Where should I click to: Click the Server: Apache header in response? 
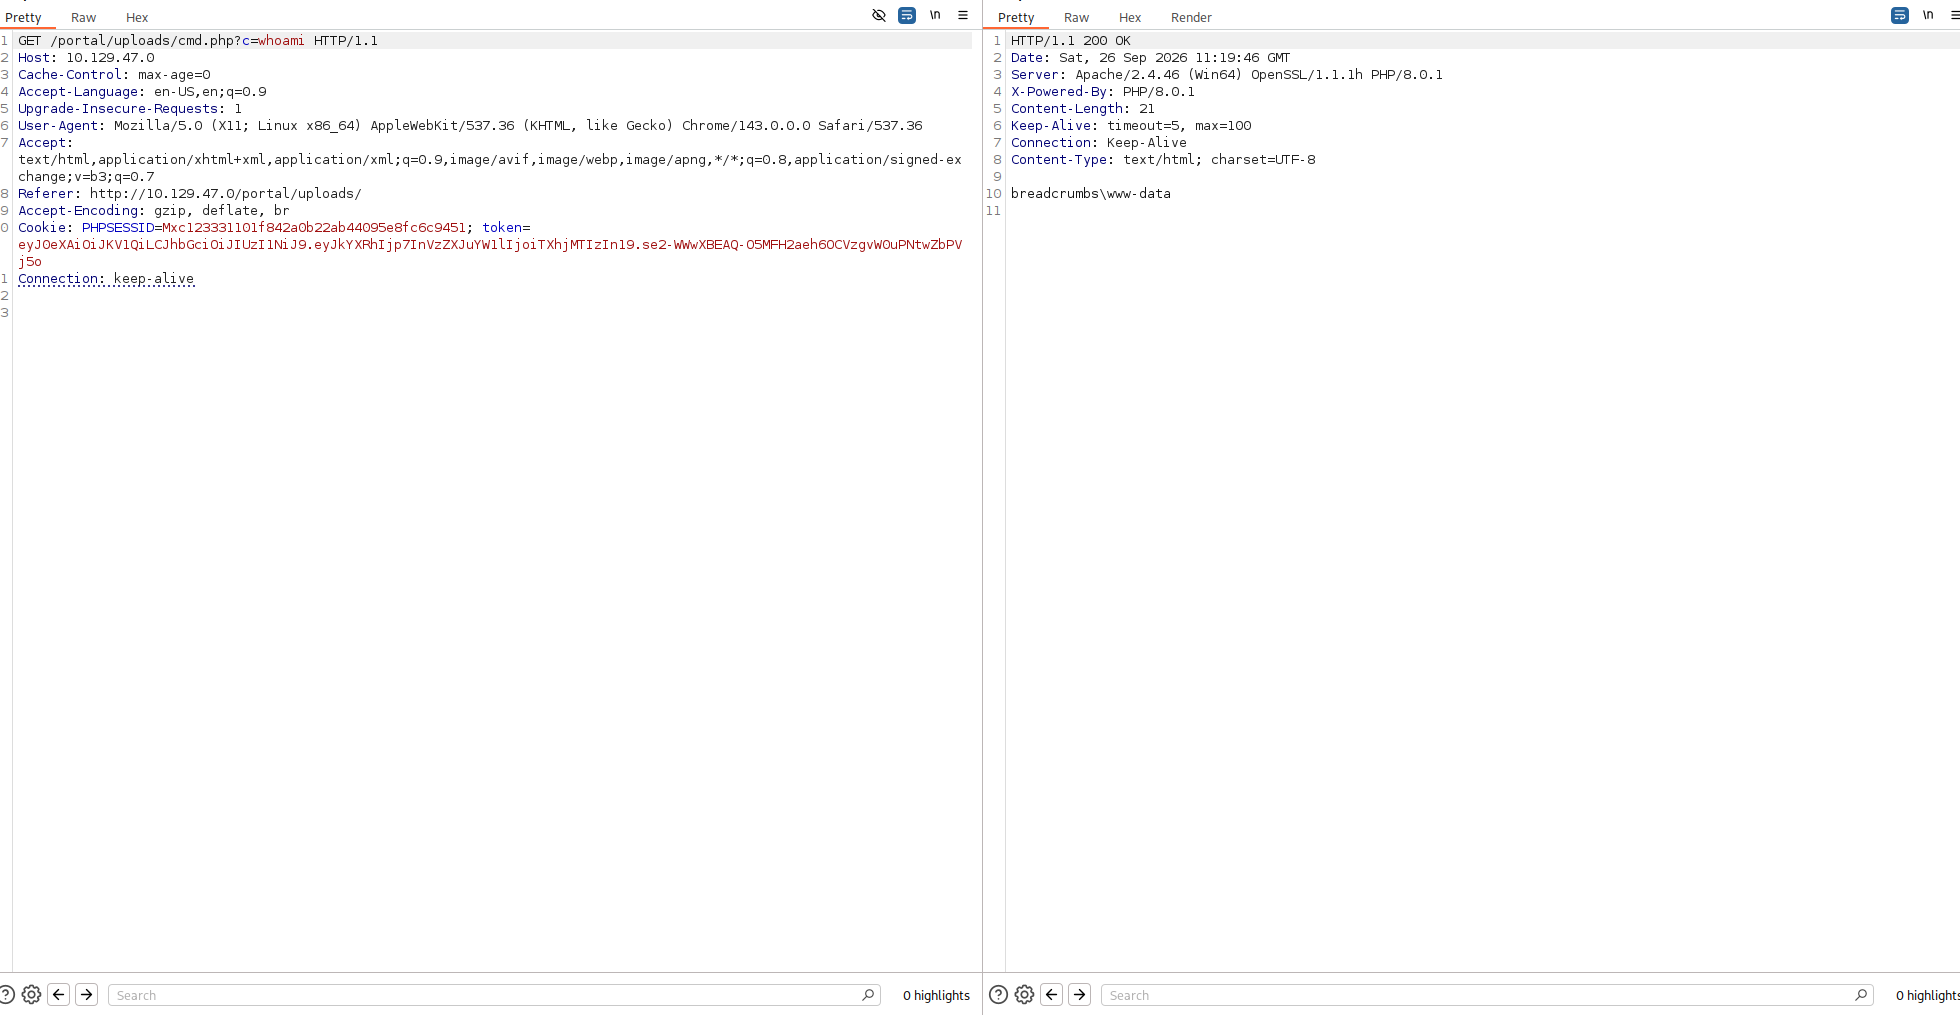pyautogui.click(x=1226, y=75)
